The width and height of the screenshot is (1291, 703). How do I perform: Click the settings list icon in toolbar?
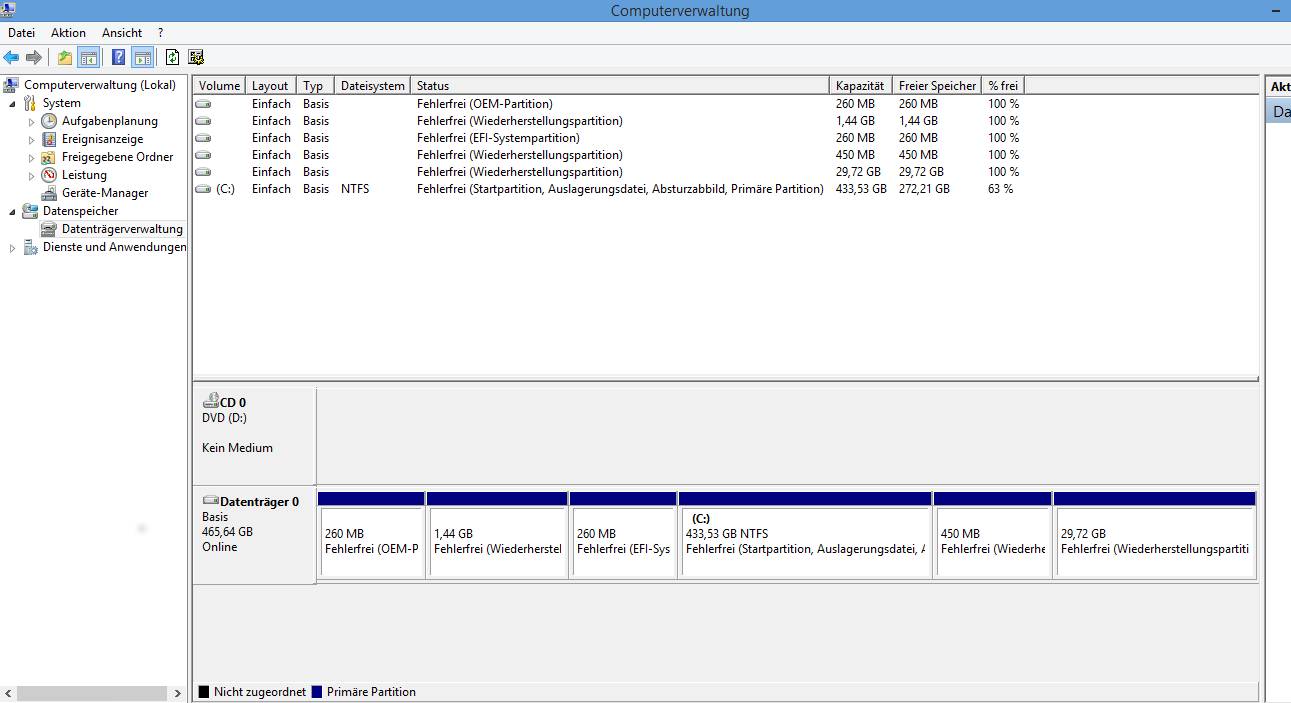196,57
